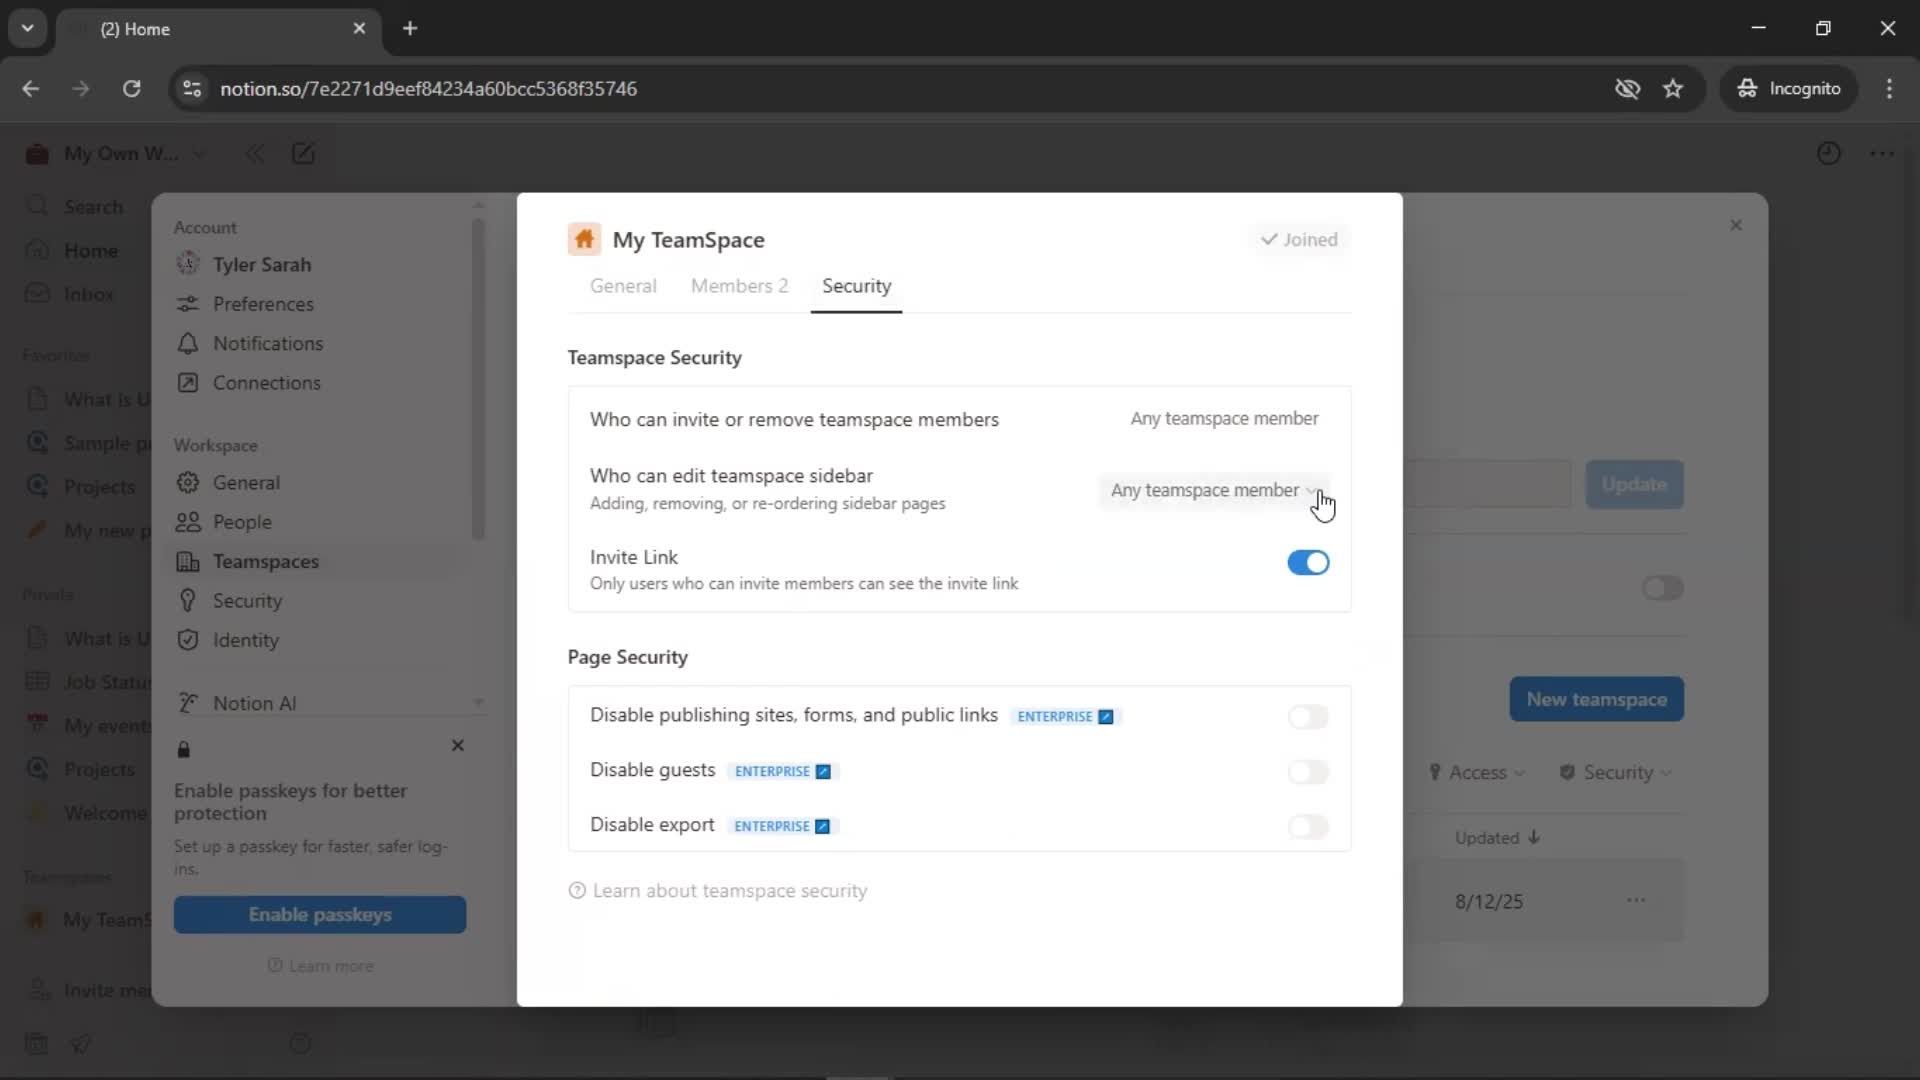Click the Workspace Security key icon
The height and width of the screenshot is (1080, 1920).
(x=187, y=601)
